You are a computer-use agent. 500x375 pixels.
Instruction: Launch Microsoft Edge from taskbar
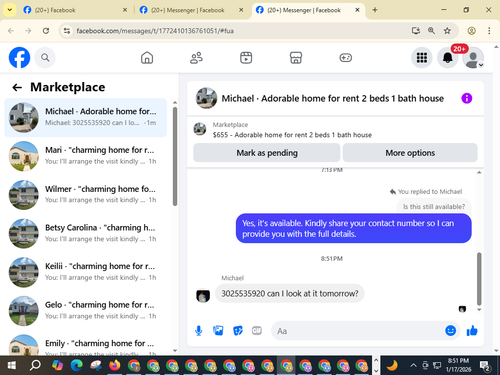(x=76, y=366)
